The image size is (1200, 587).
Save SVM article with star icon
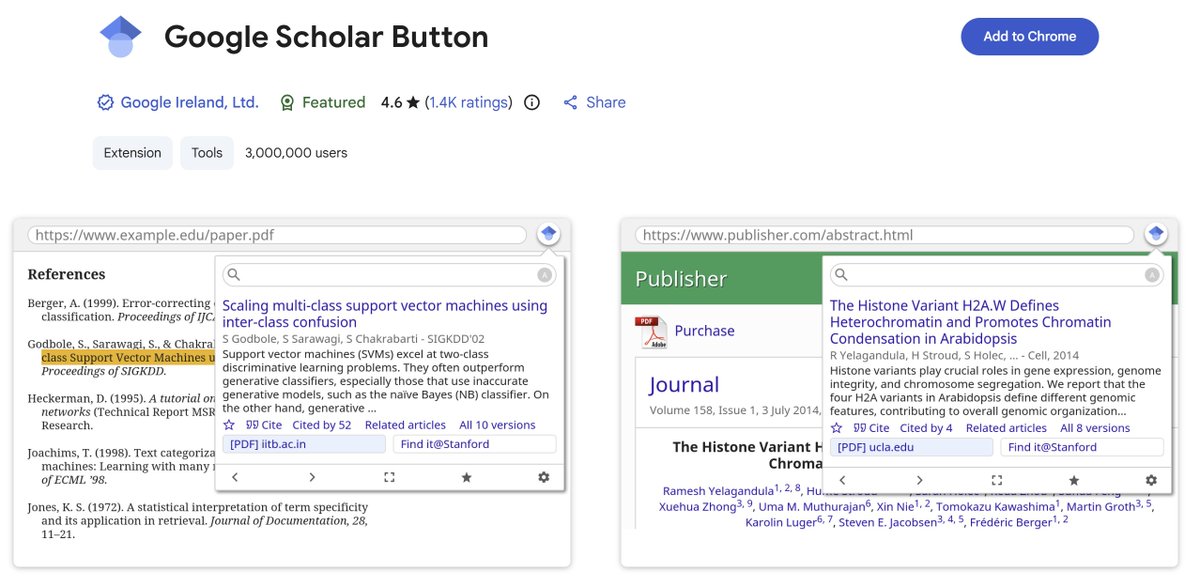click(x=229, y=425)
